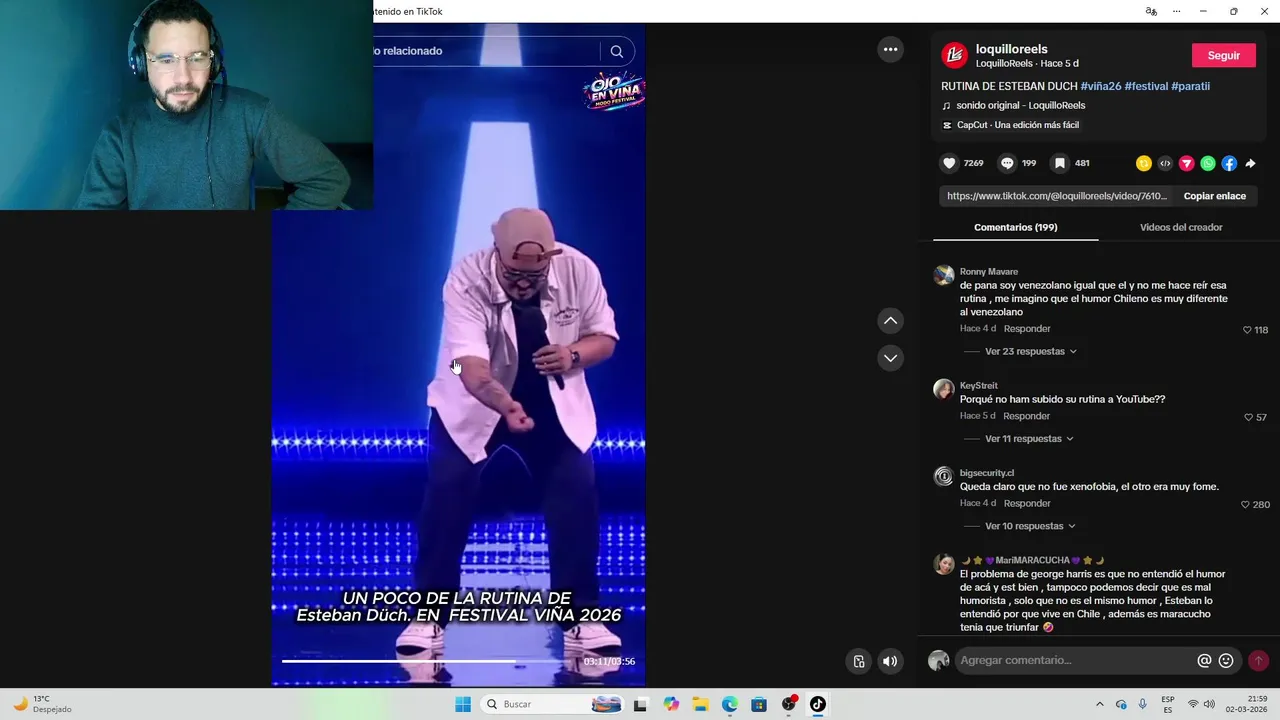
Task: Open Microsoft Edge from the taskbar
Action: (730, 704)
